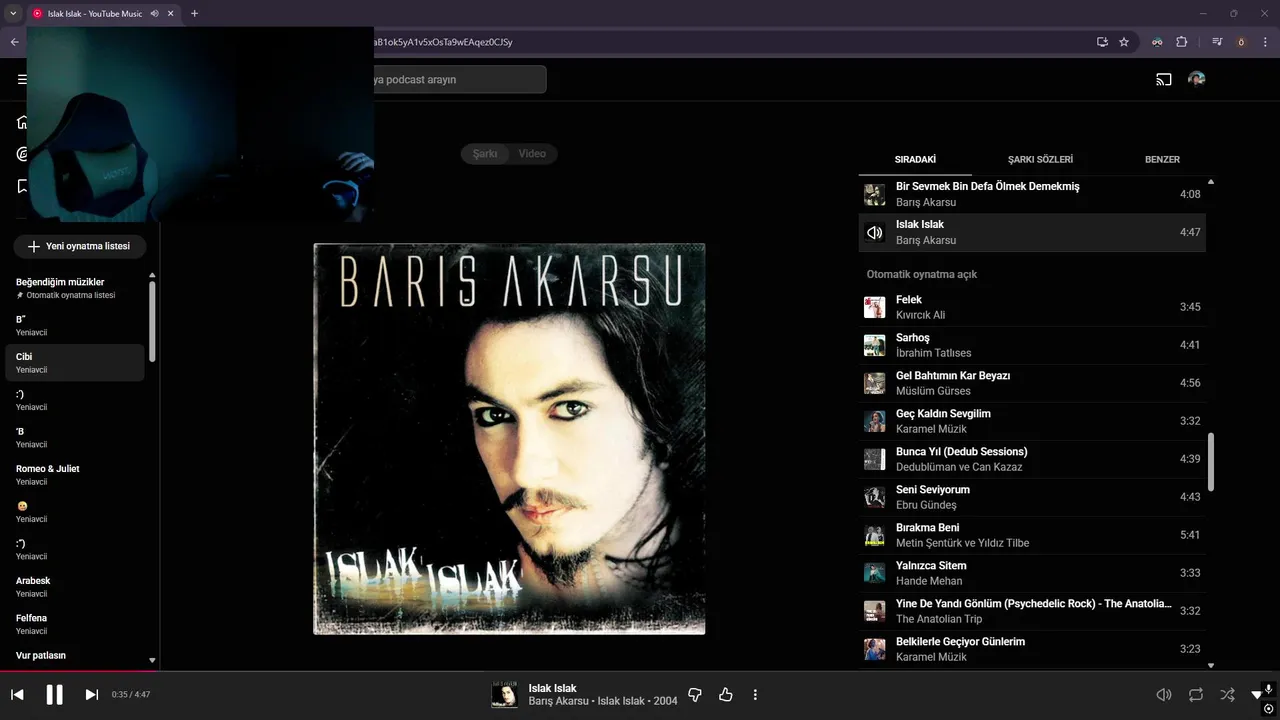Click the search input field
Screen dimensions: 1280x720
458,79
